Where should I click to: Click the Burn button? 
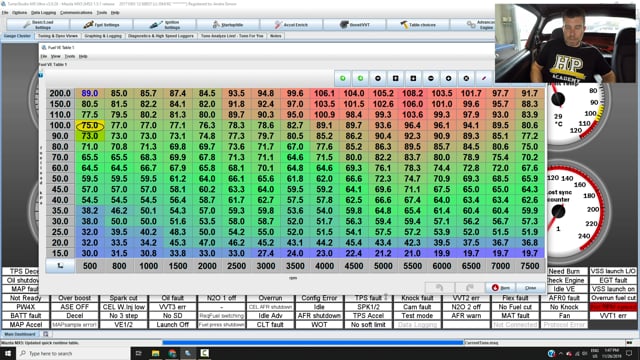(x=501, y=287)
